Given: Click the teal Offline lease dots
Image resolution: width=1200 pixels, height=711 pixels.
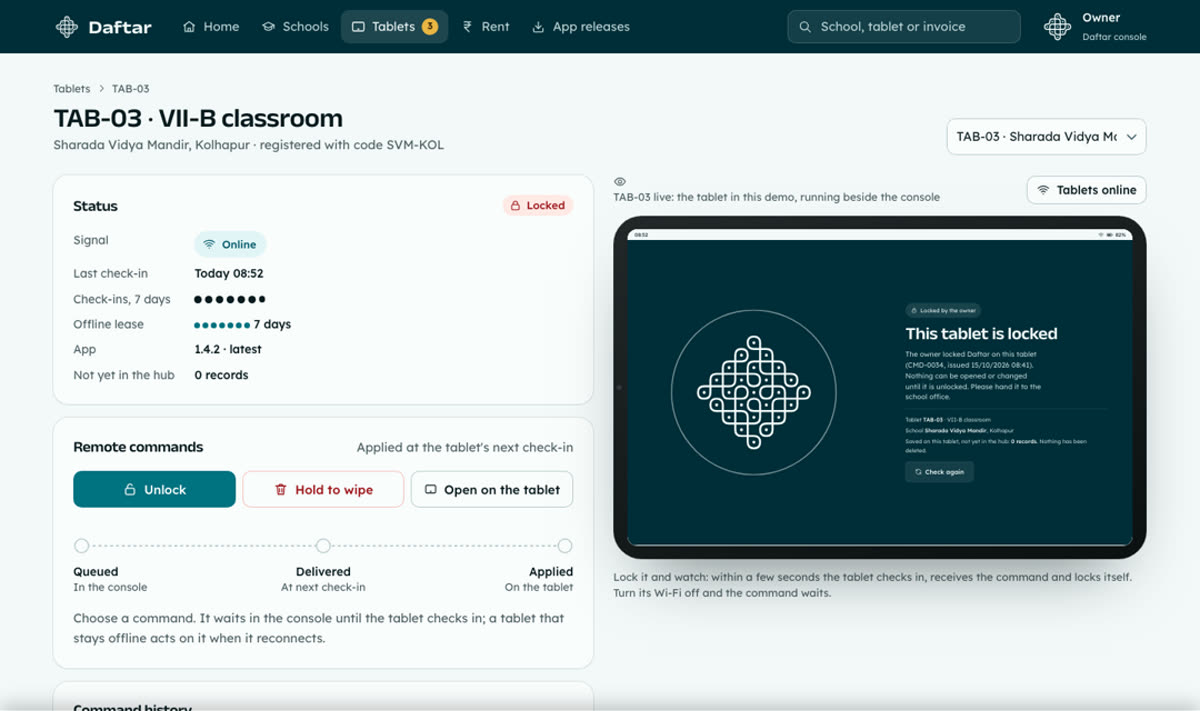Looking at the screenshot, I should [222, 325].
